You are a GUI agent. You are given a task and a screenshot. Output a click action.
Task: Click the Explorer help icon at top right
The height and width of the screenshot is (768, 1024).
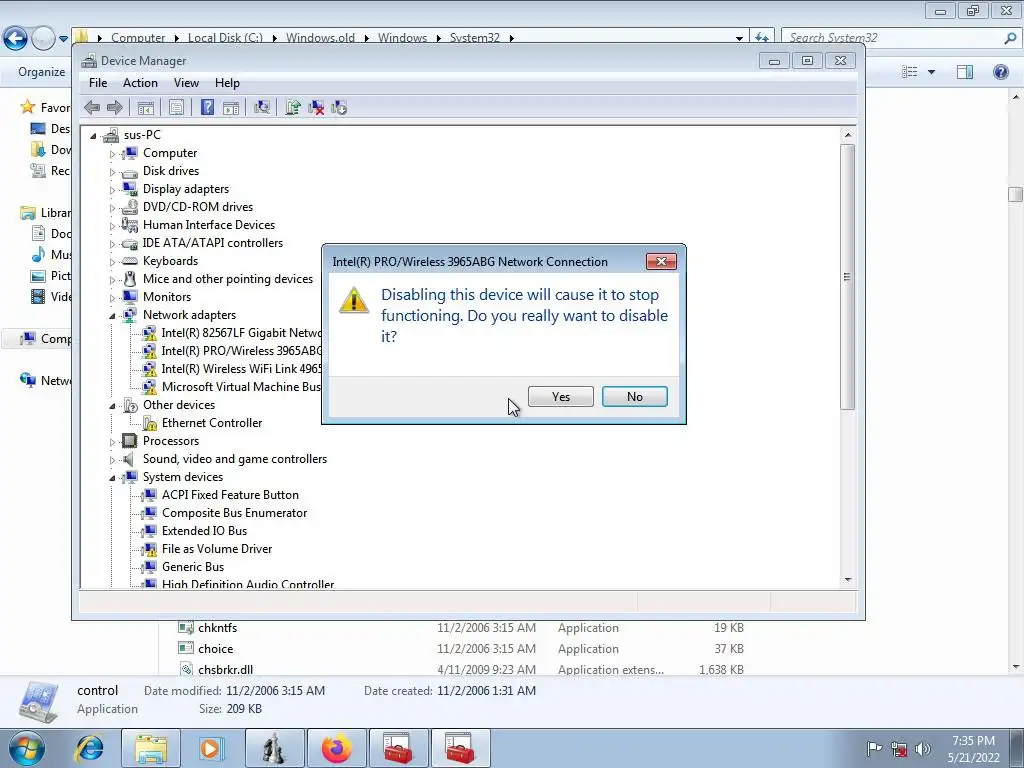(1000, 72)
